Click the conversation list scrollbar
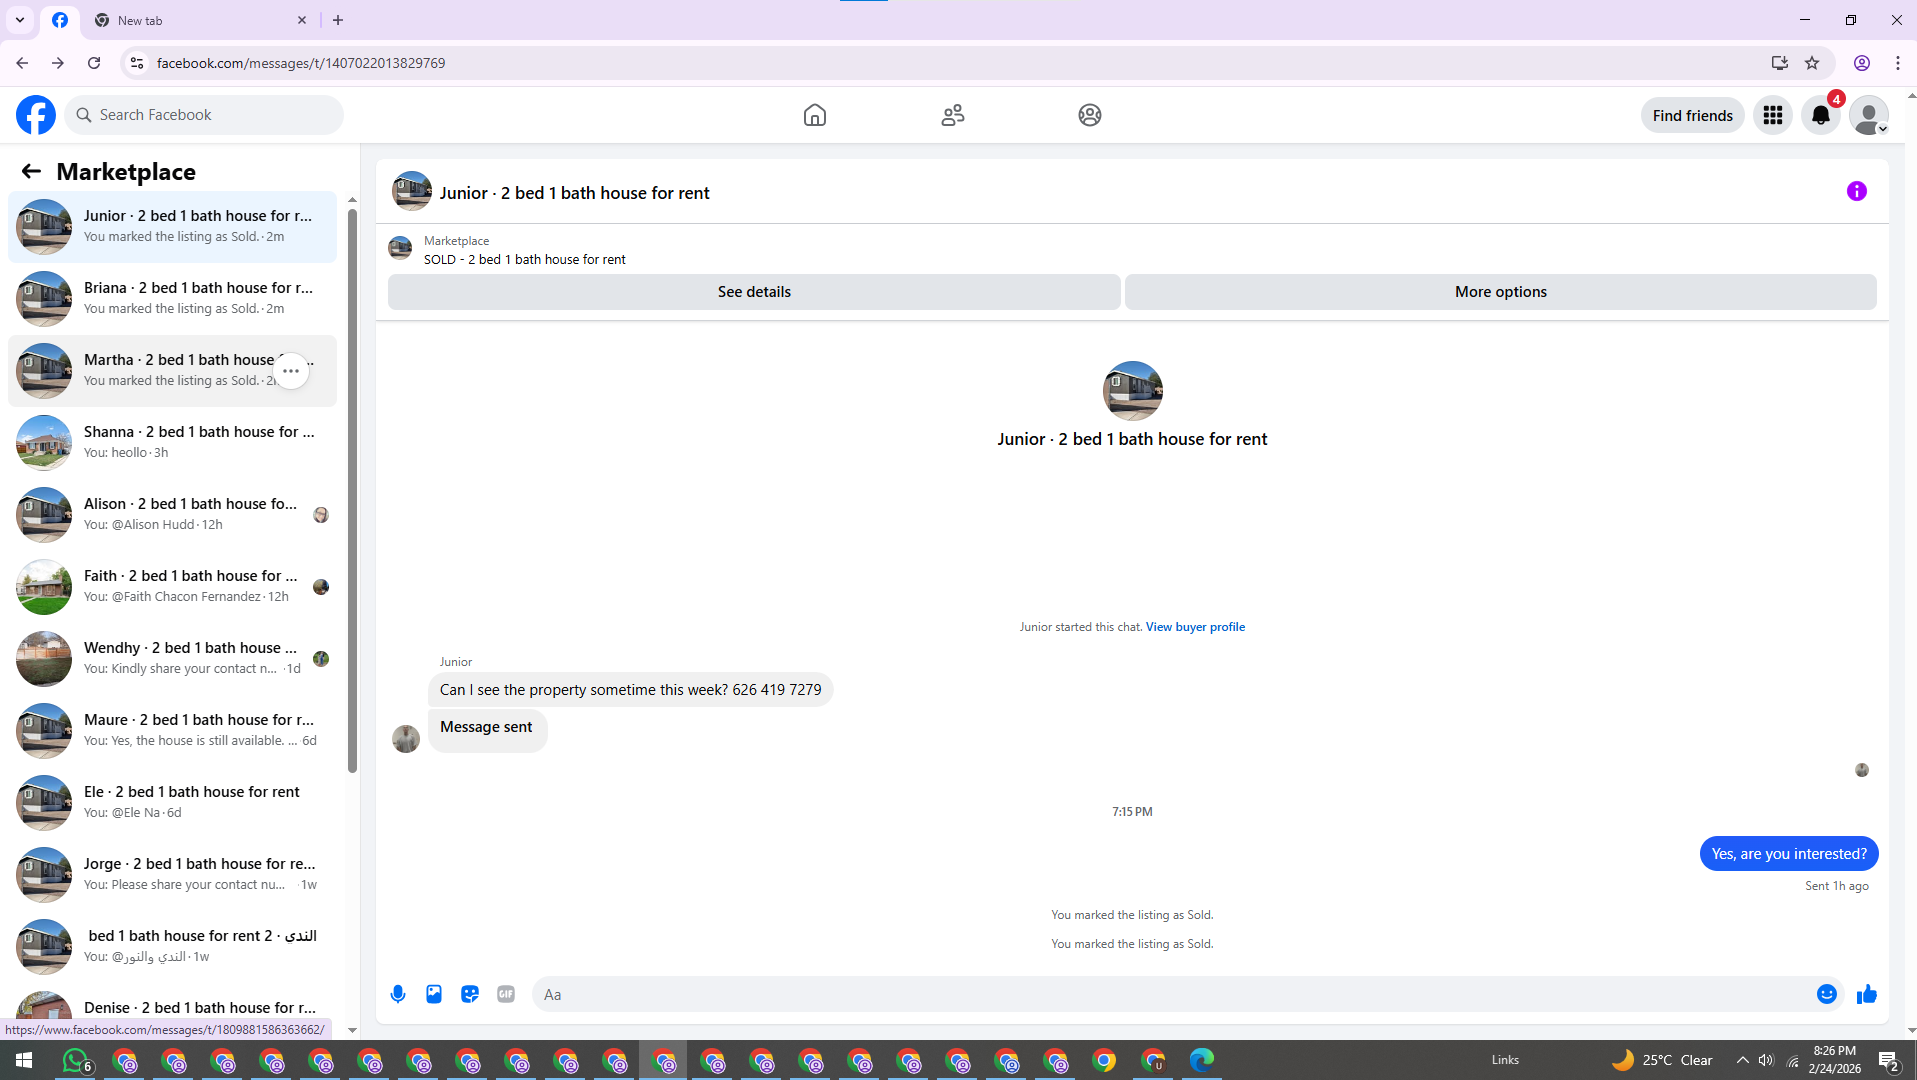1917x1080 pixels. 352,490
